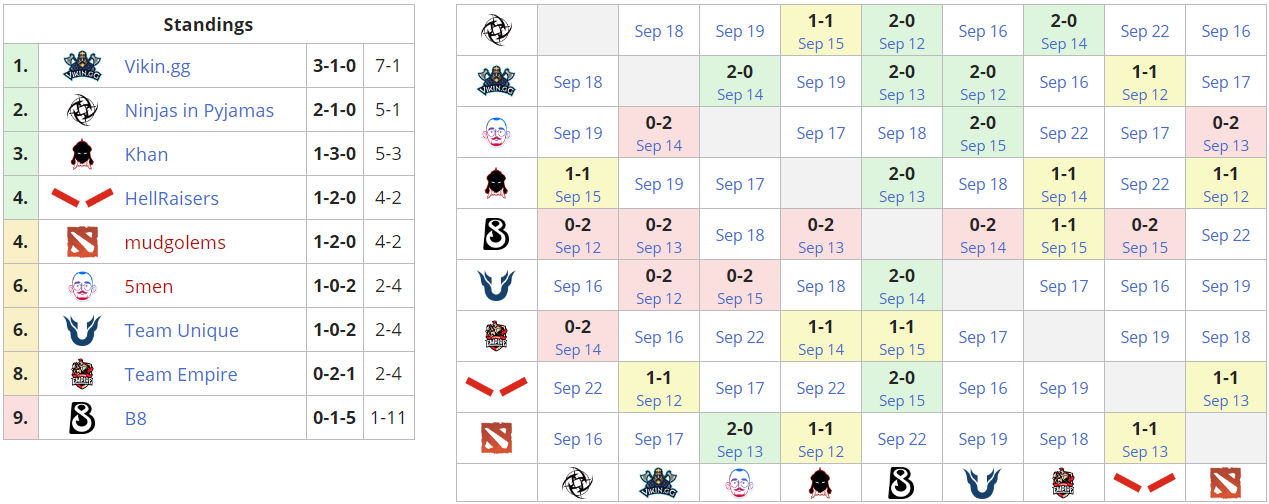The image size is (1269, 504).
Task: Click the 5men face logo in the standings
Action: 82,286
